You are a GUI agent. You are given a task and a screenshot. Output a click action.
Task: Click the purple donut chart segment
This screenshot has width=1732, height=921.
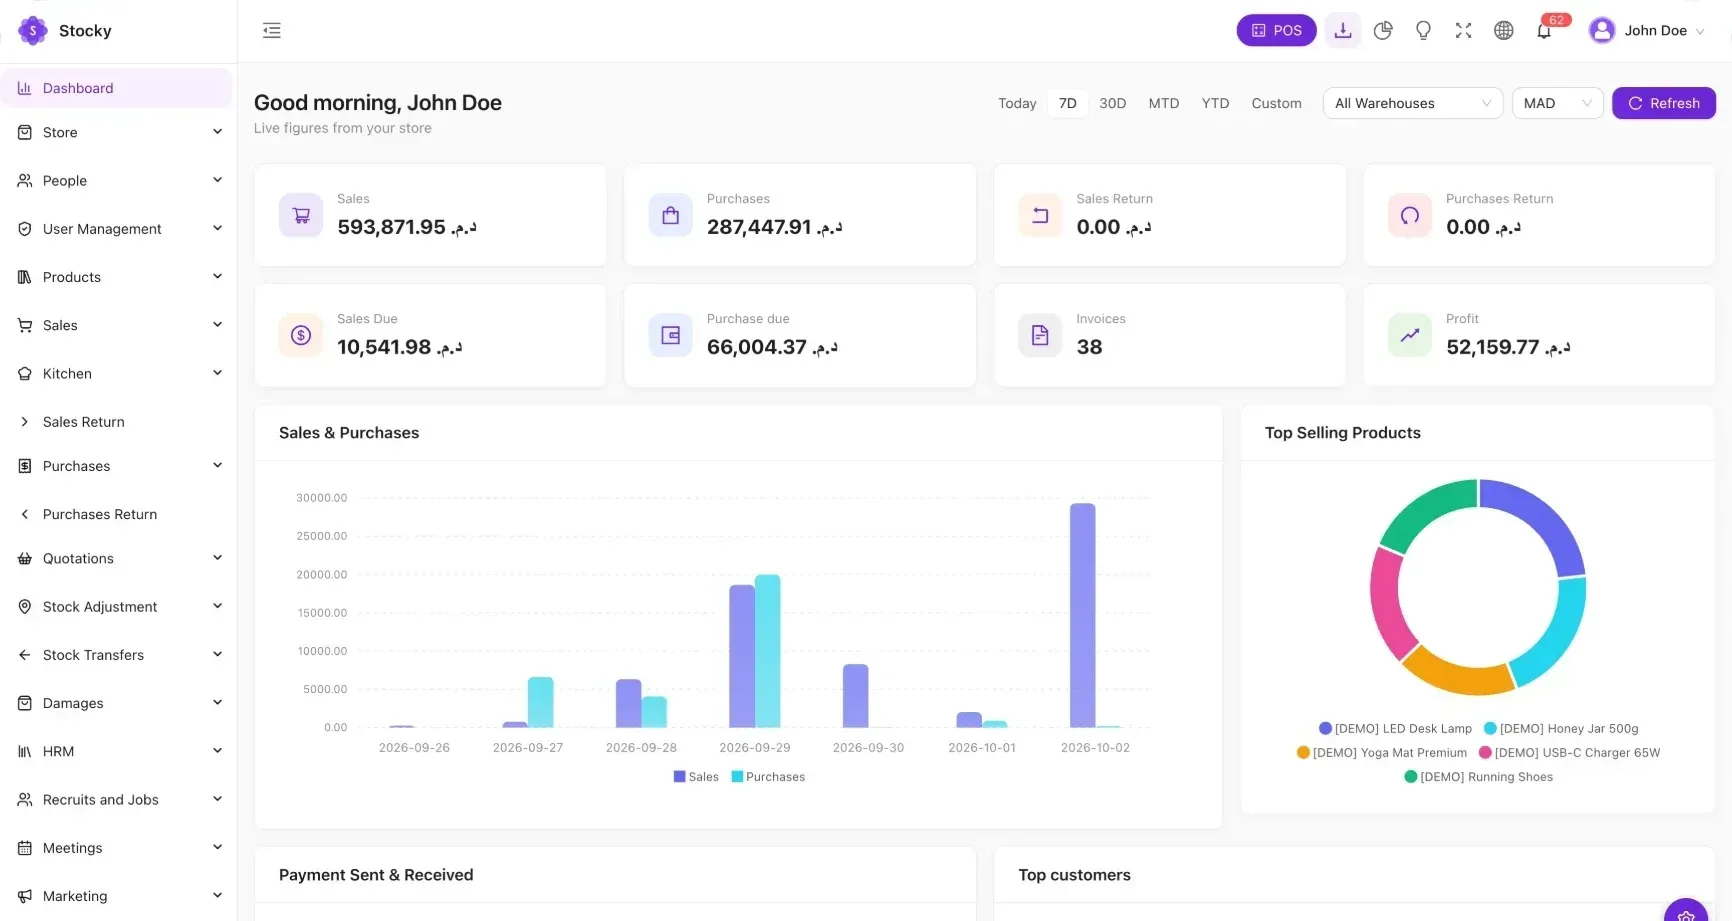click(1540, 523)
